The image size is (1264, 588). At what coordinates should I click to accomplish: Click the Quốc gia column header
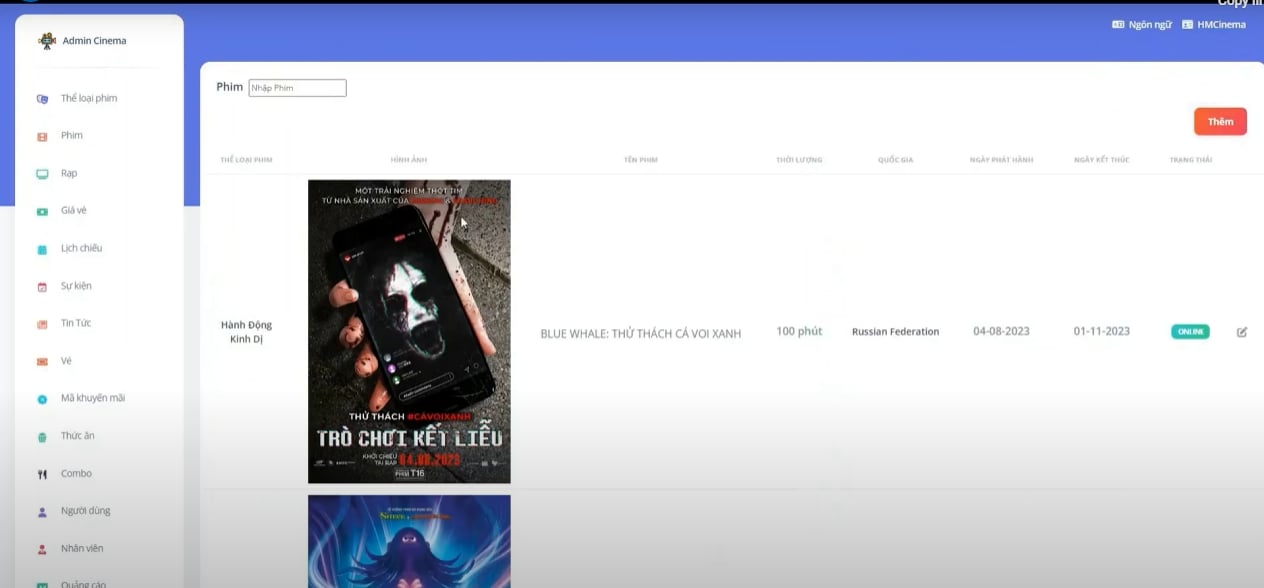(896, 160)
